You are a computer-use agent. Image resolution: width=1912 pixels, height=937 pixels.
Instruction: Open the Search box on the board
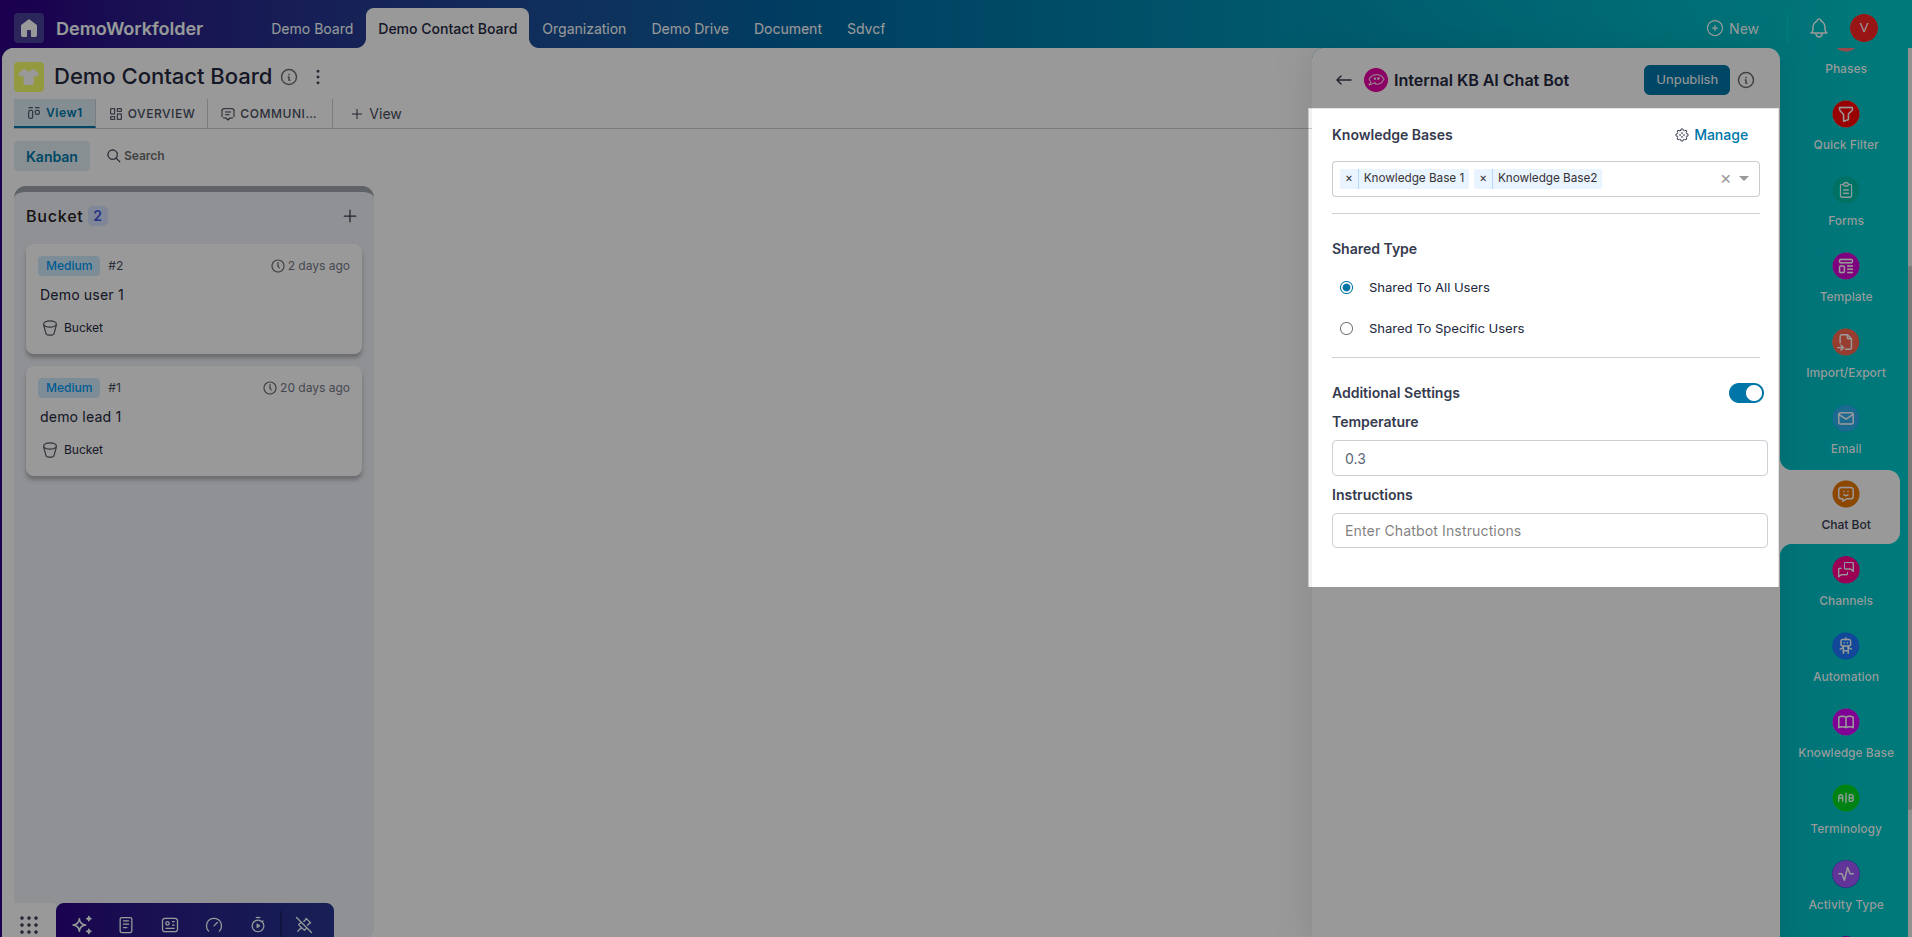tap(136, 156)
